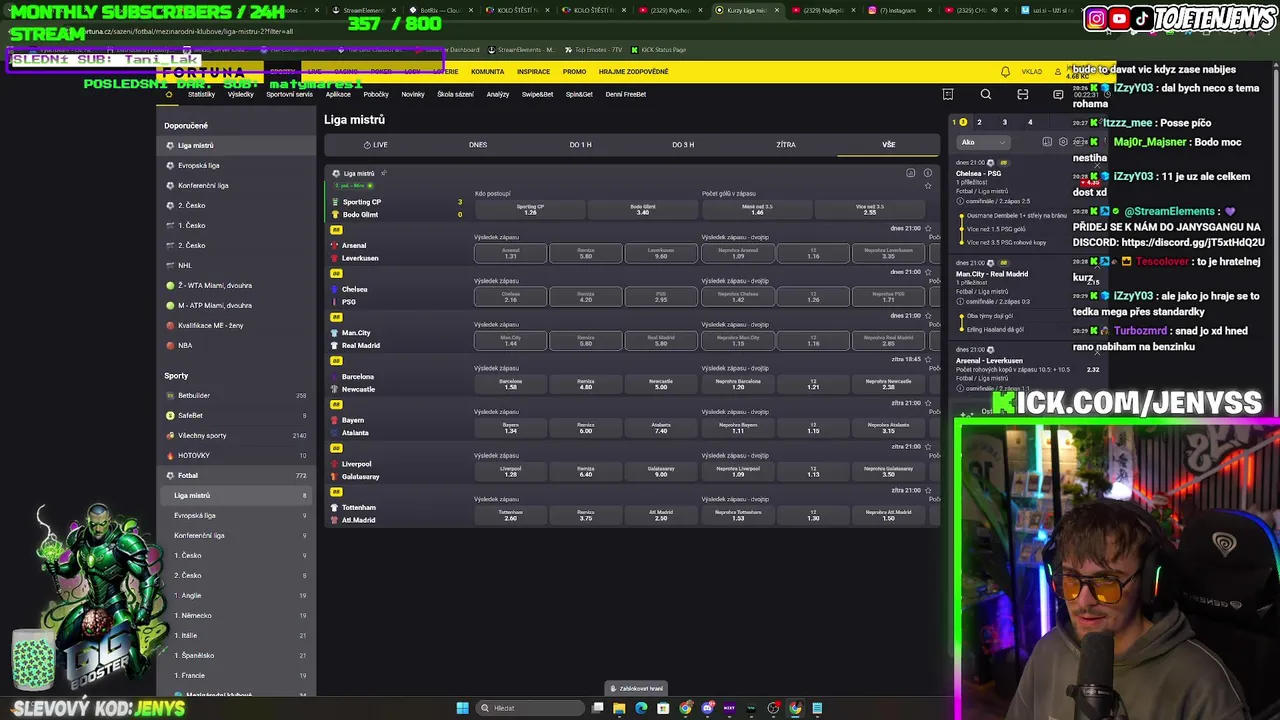Click the info icon under Chelsea - PSG betslip entry
1280x720 pixels.
pos(961,201)
